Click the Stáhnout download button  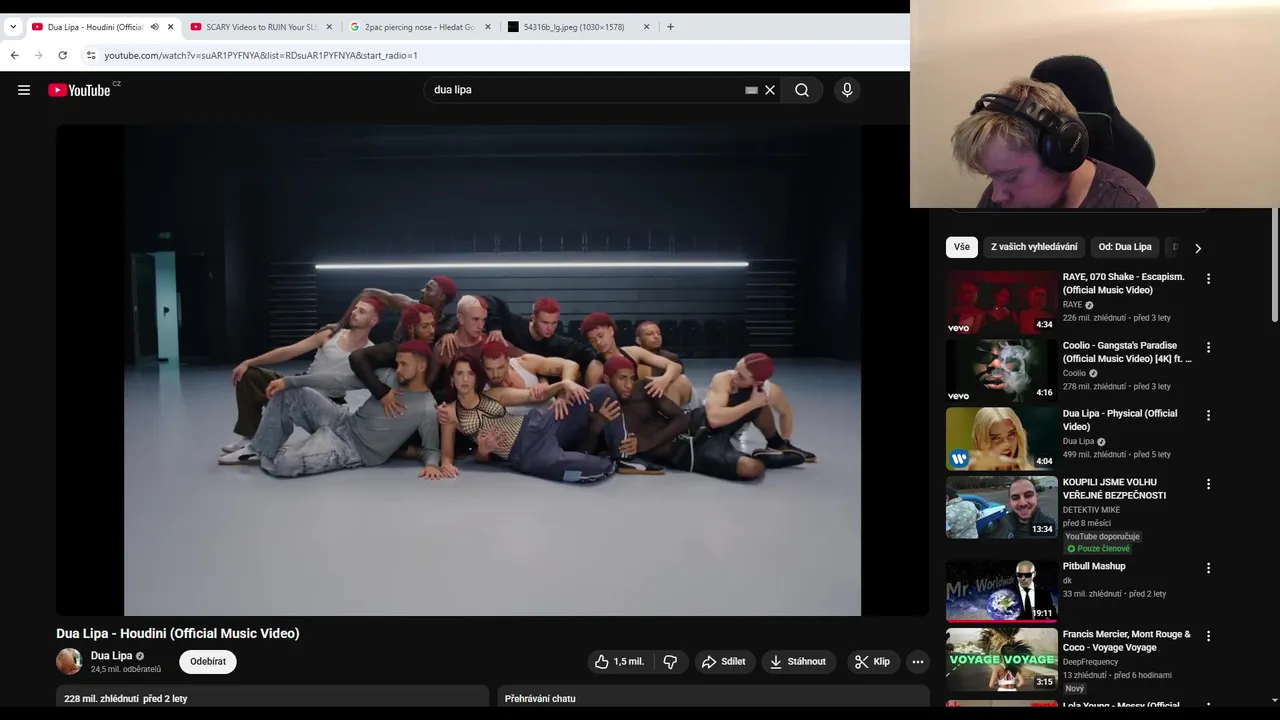(799, 661)
